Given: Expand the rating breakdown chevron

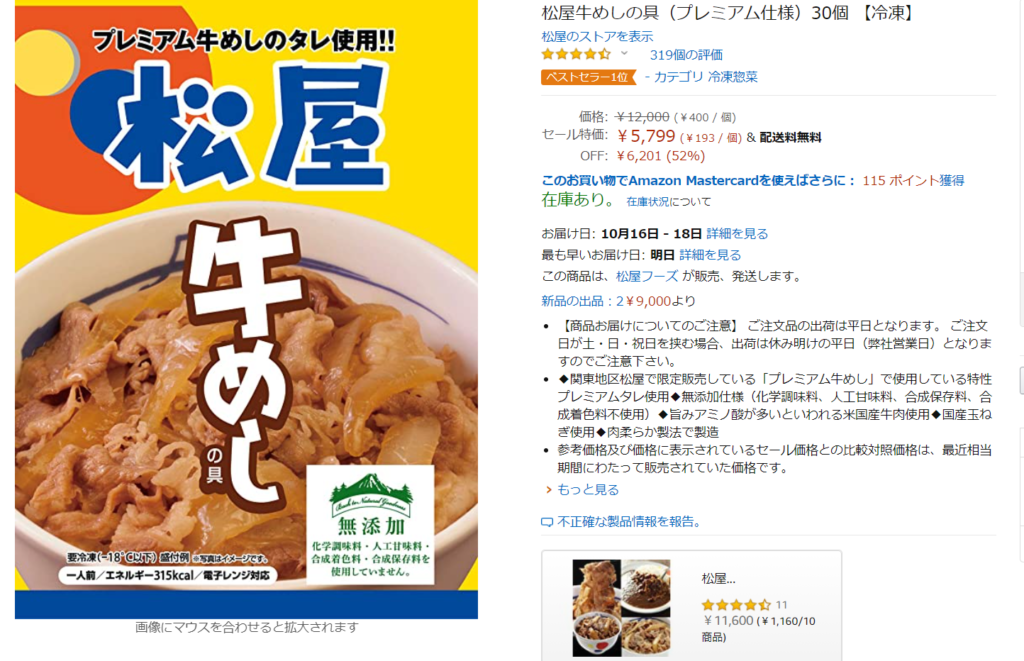Looking at the screenshot, I should (x=624, y=54).
